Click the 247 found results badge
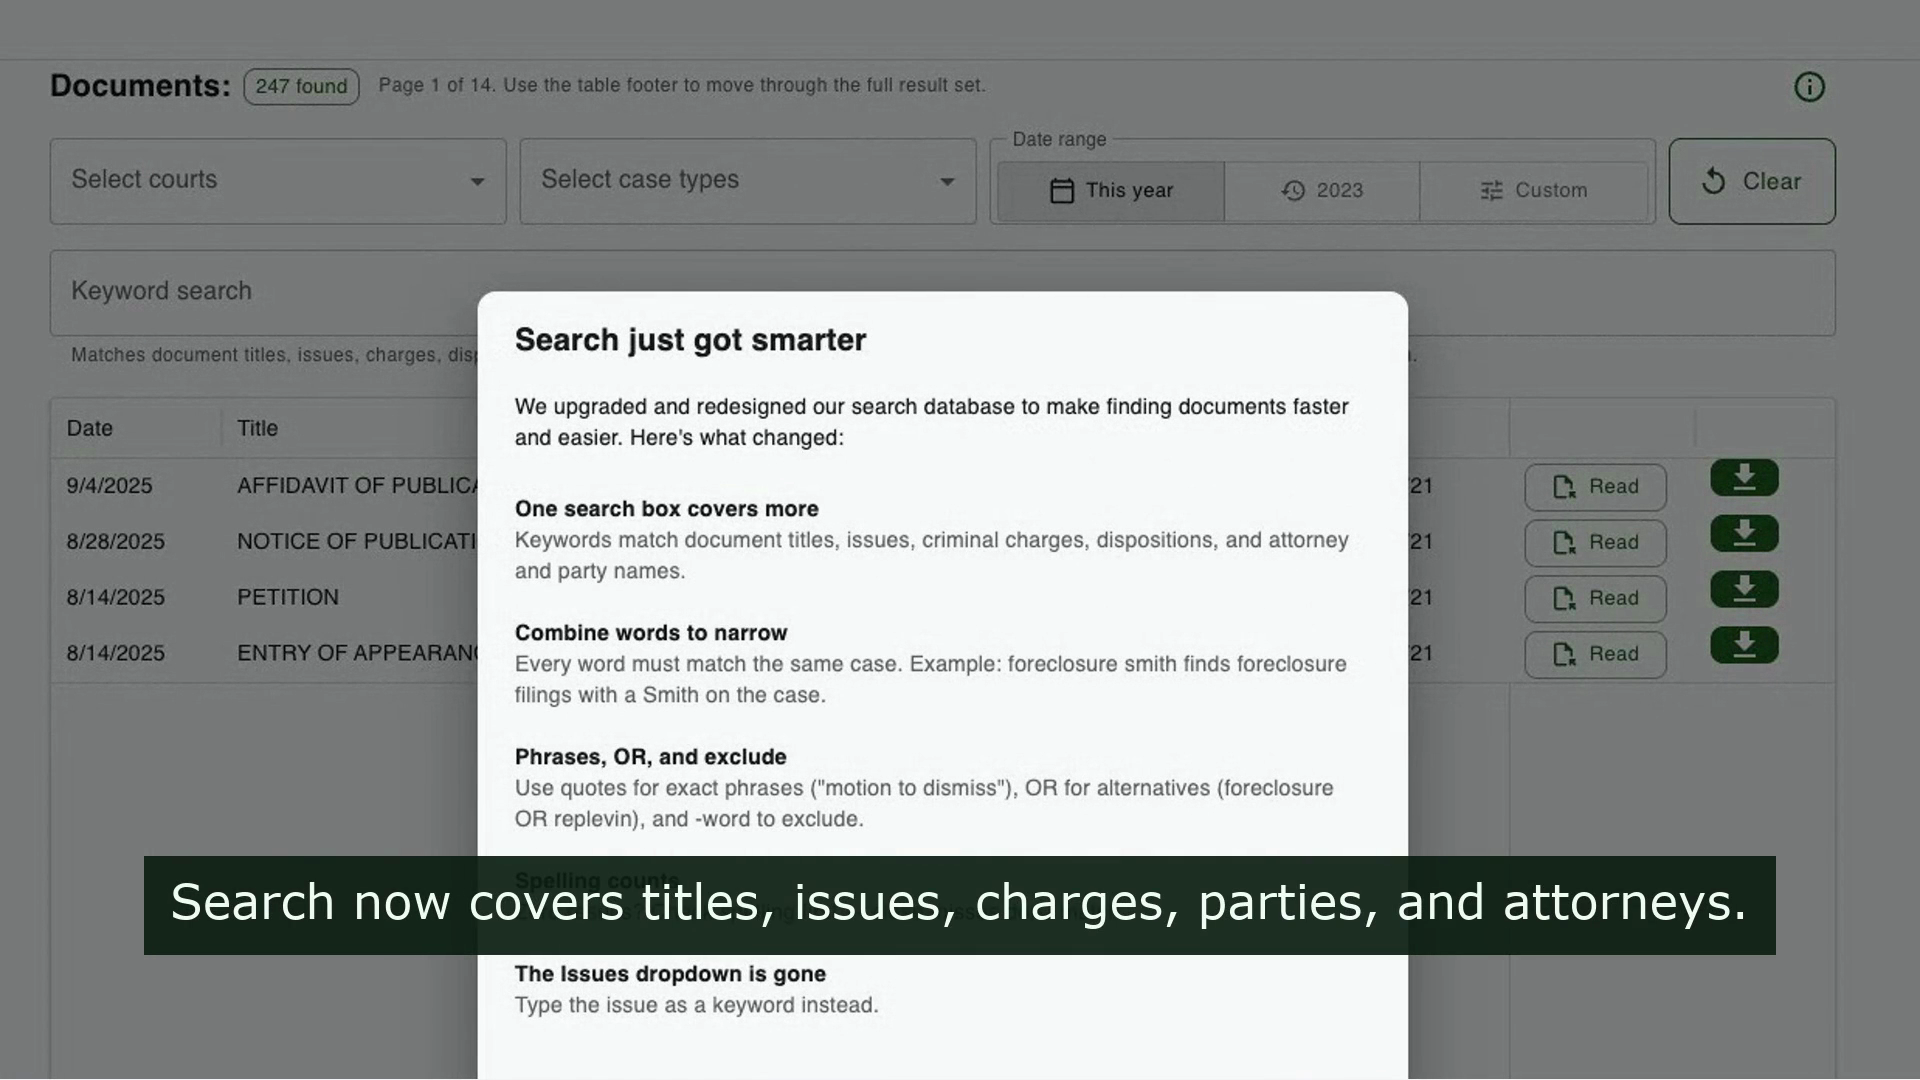The width and height of the screenshot is (1920, 1080). pos(301,87)
